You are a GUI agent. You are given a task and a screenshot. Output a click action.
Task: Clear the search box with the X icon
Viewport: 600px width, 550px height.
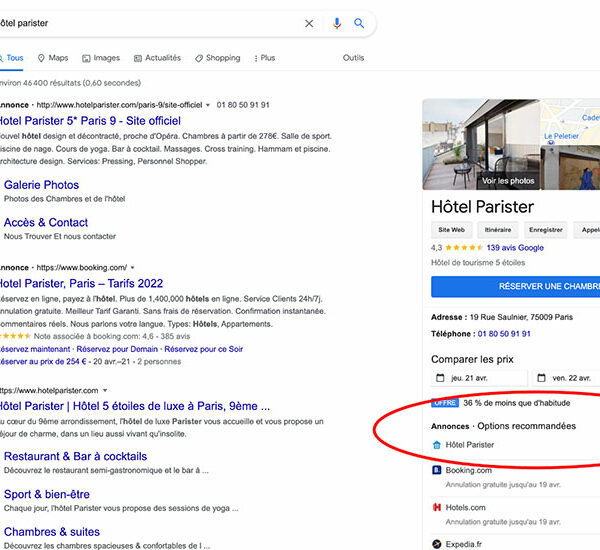pyautogui.click(x=309, y=23)
